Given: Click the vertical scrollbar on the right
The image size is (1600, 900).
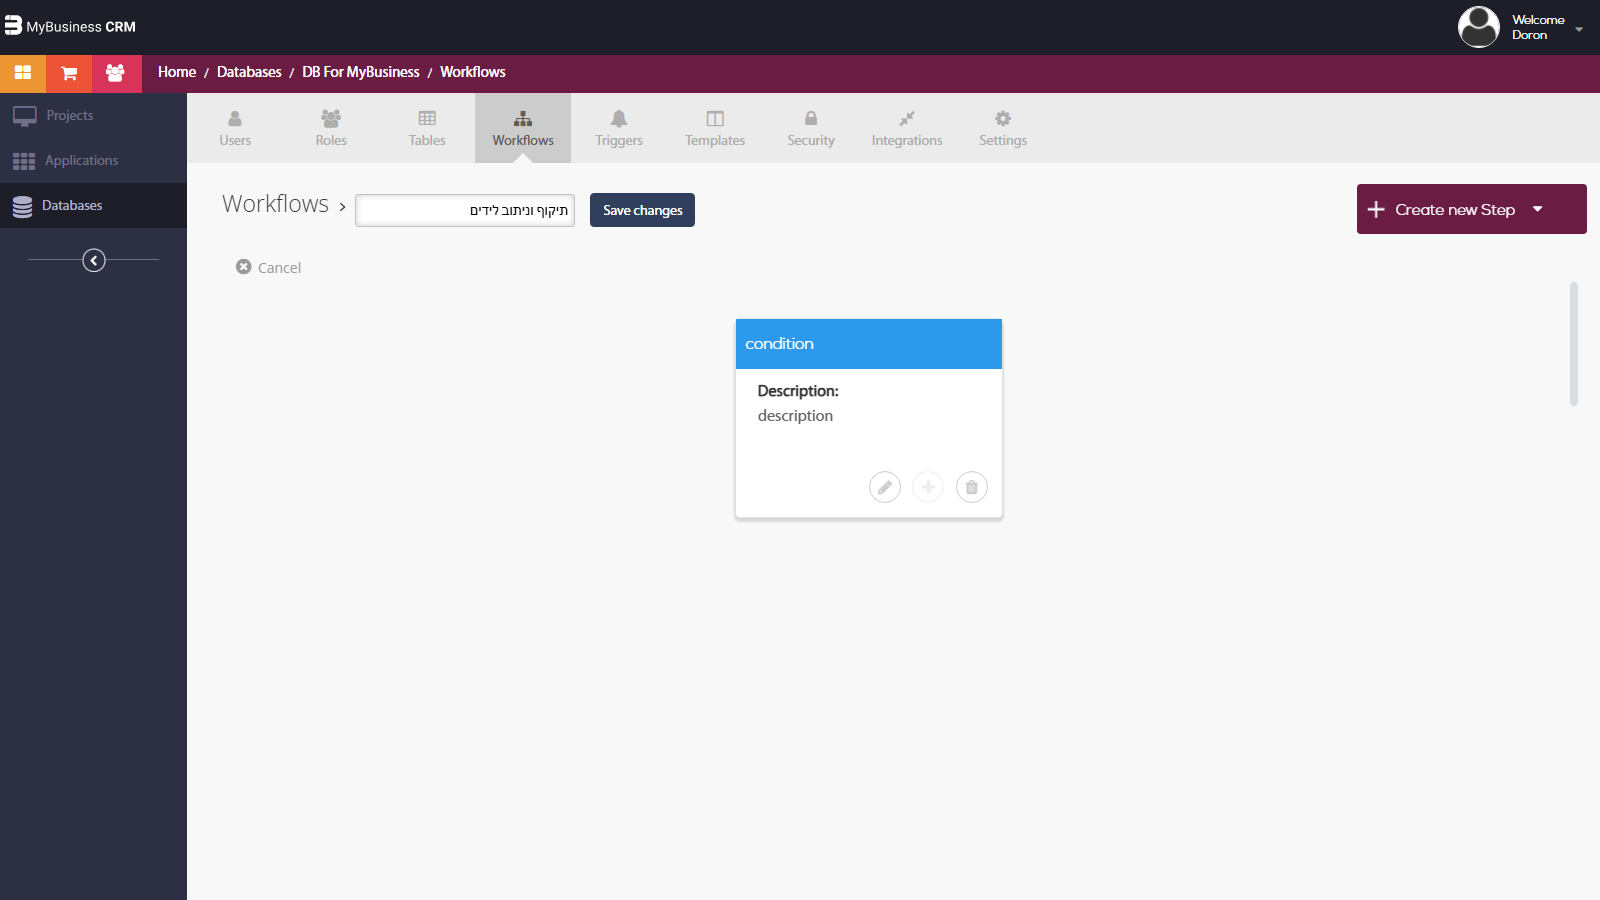Looking at the screenshot, I should tap(1574, 344).
